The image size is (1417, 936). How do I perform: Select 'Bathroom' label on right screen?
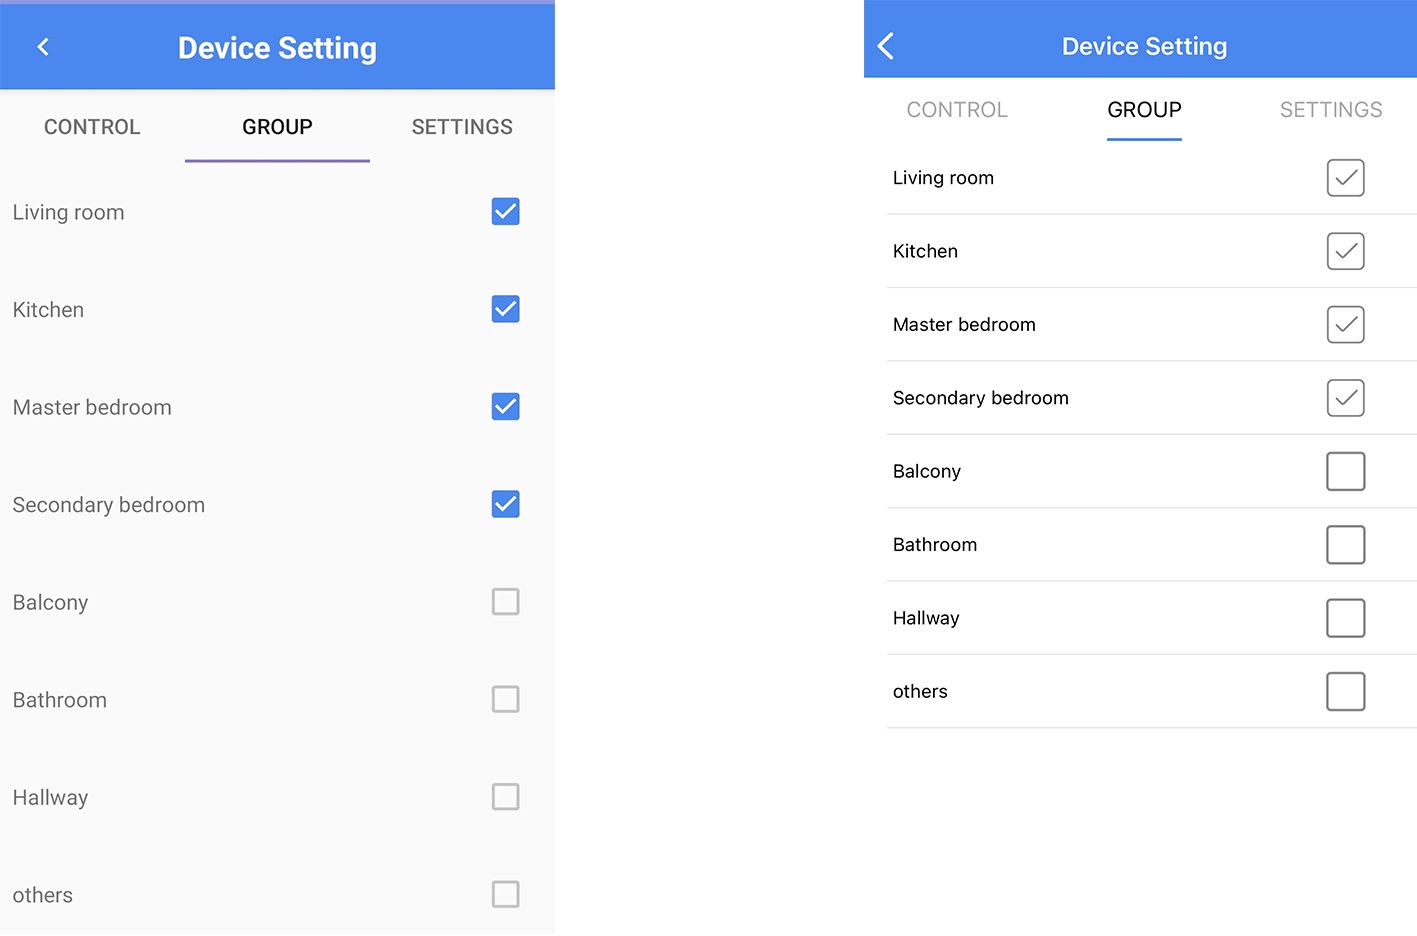click(934, 545)
